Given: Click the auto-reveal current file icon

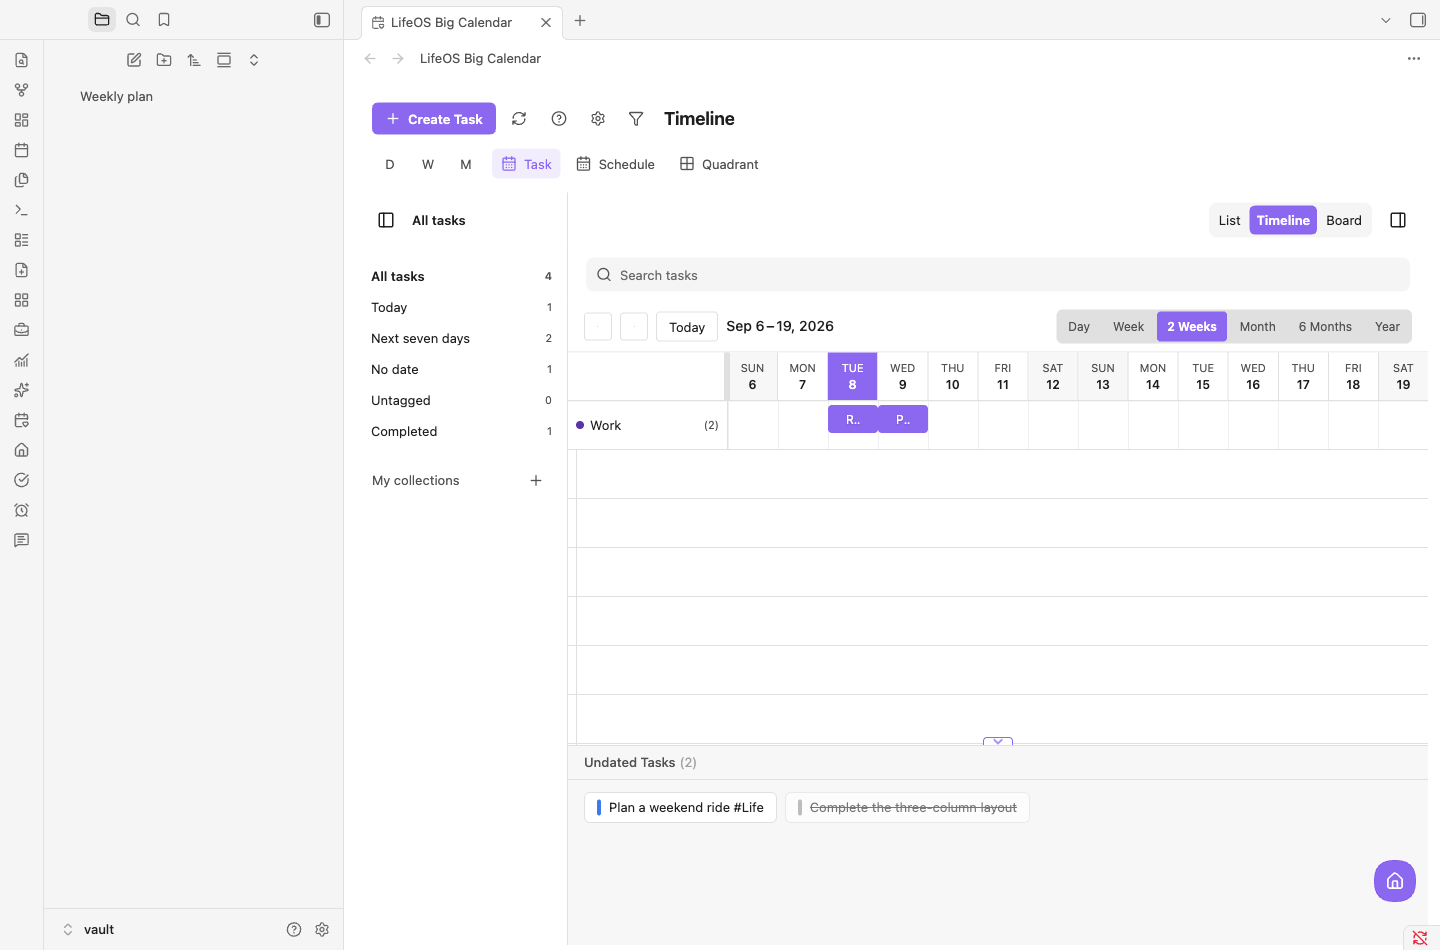Looking at the screenshot, I should (x=224, y=60).
